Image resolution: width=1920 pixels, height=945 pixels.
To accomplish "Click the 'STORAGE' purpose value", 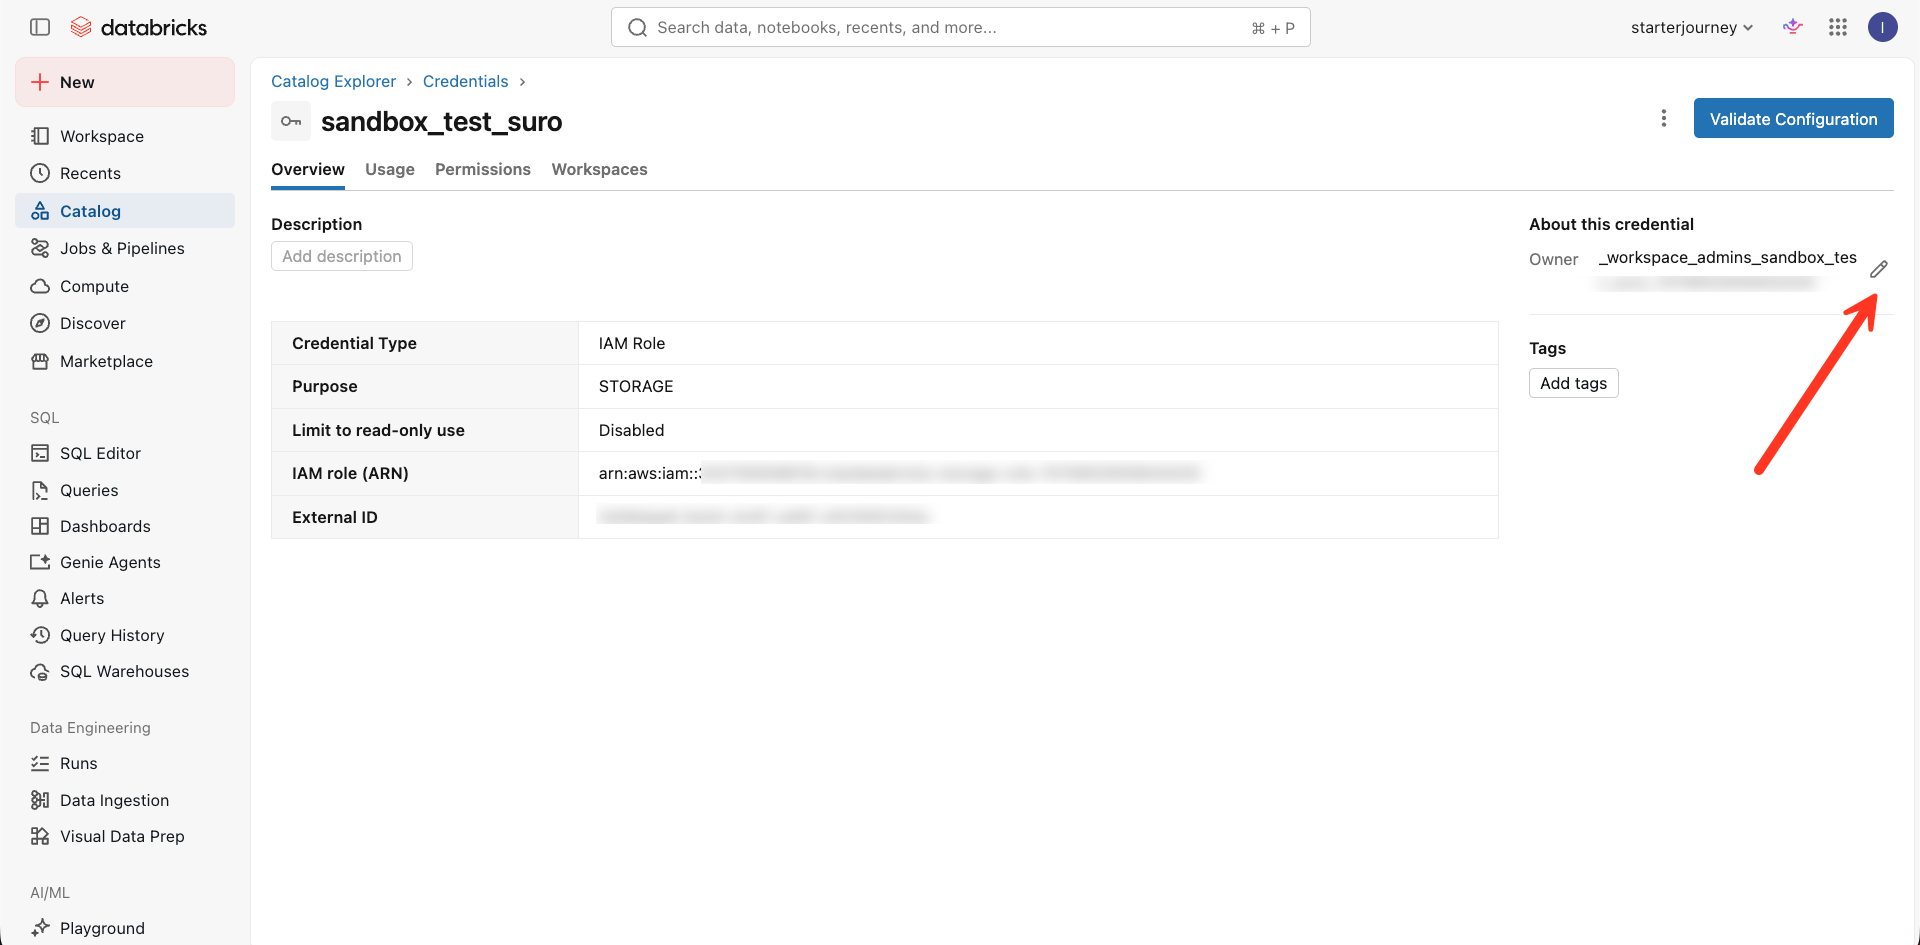I will [x=636, y=386].
